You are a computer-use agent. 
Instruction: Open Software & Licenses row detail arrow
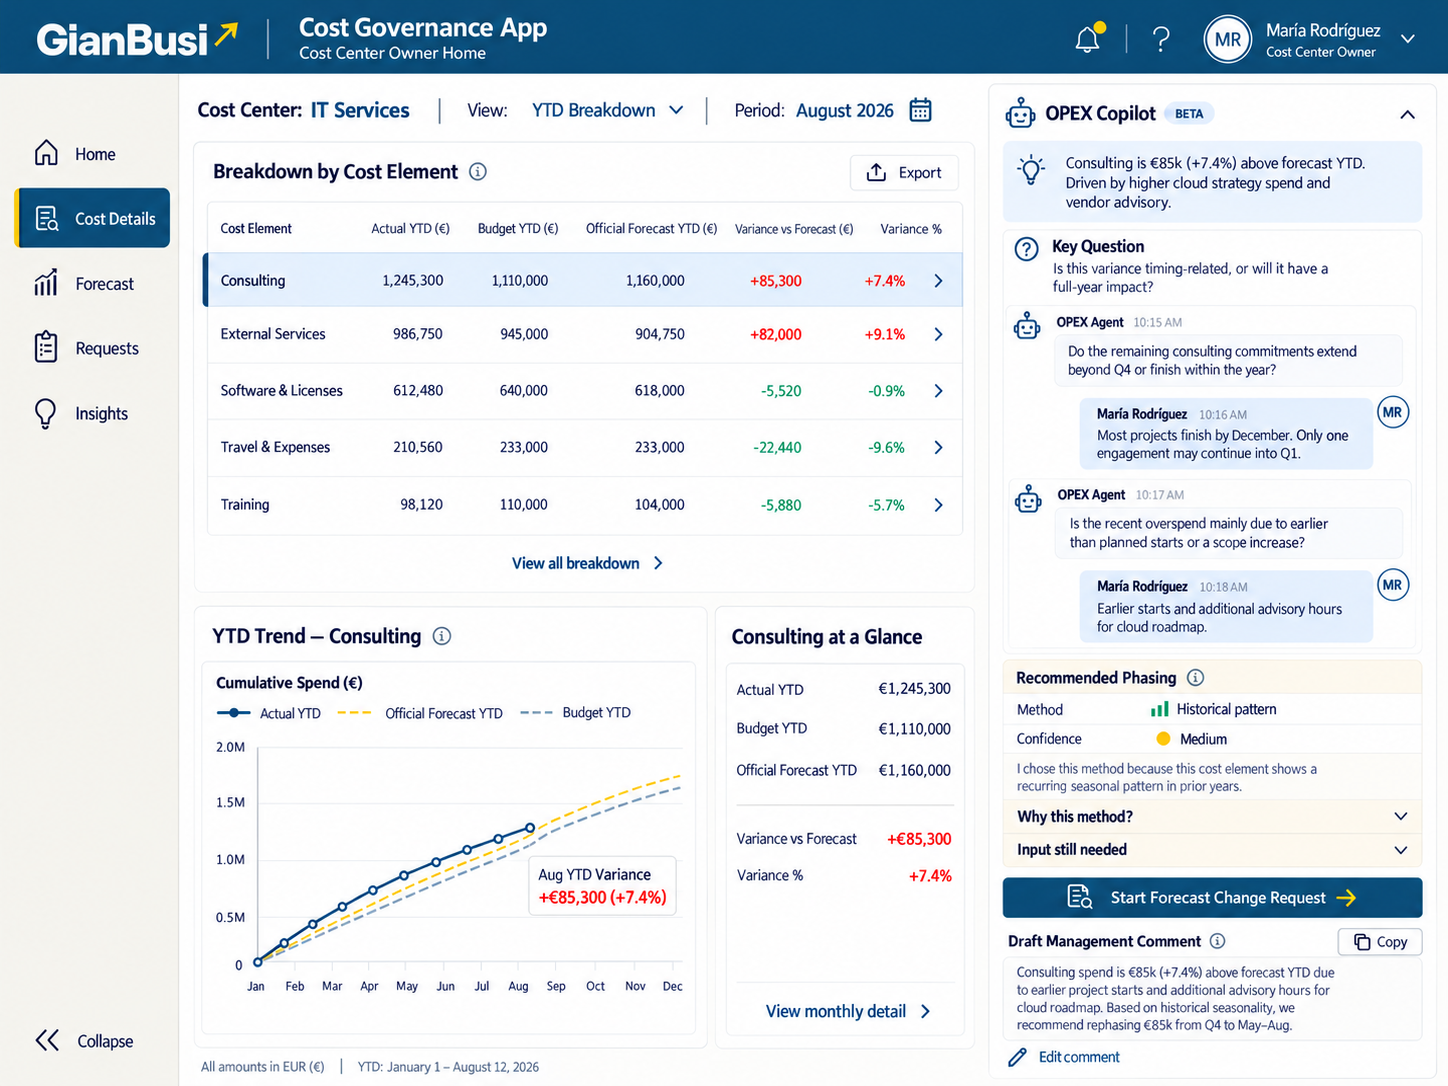pyautogui.click(x=938, y=391)
